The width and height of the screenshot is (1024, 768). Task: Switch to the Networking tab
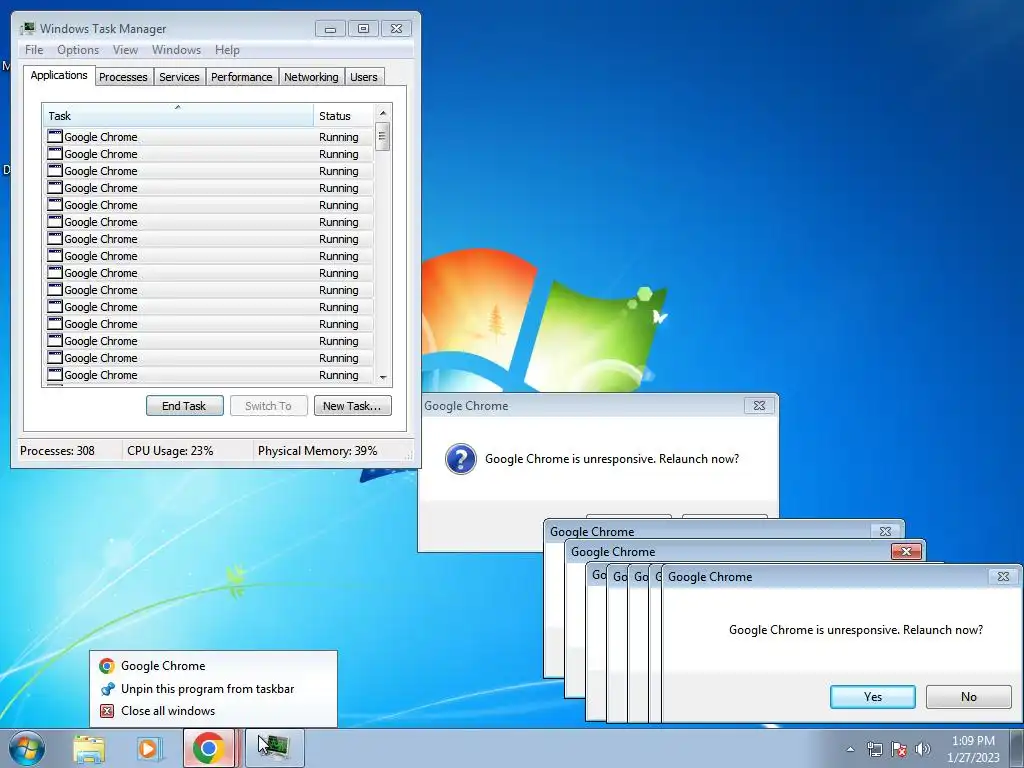[312, 77]
